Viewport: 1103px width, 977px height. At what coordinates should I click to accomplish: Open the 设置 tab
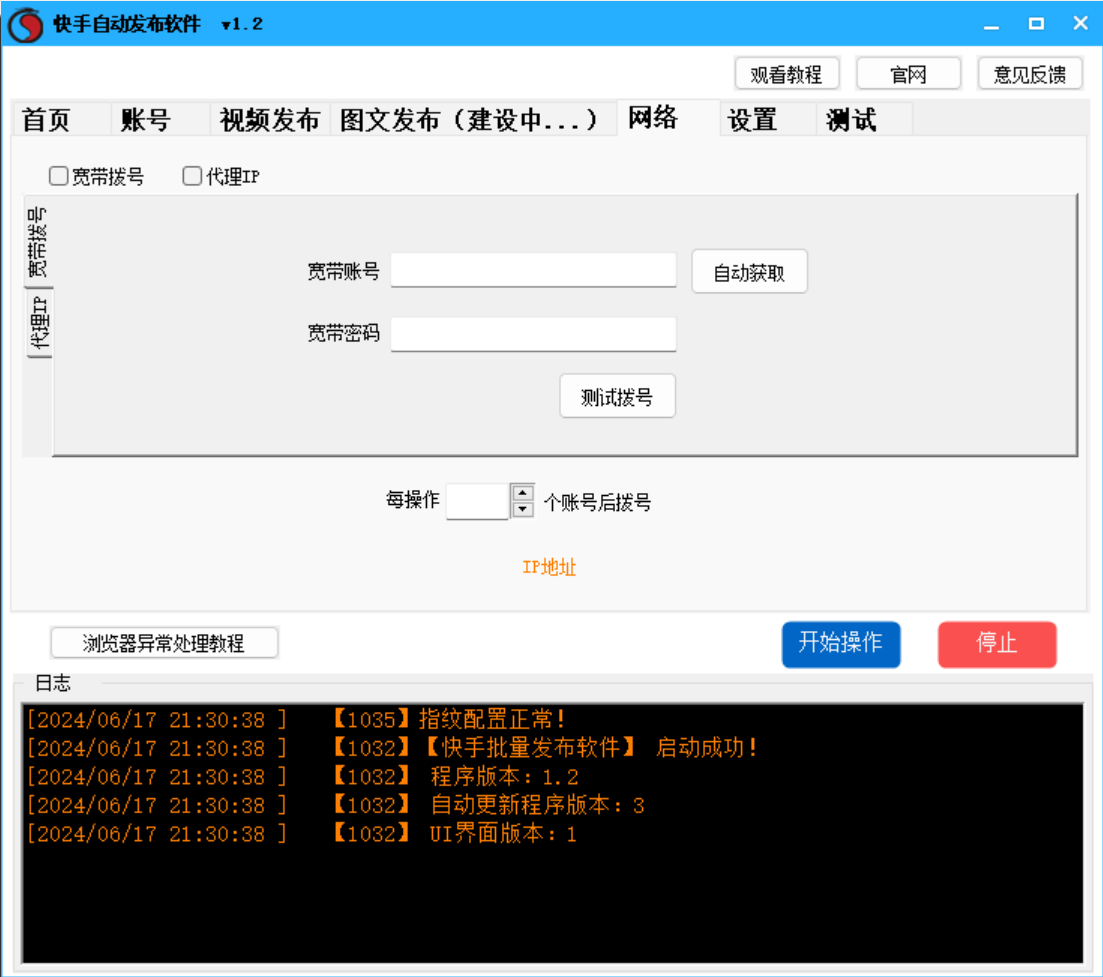coord(768,120)
